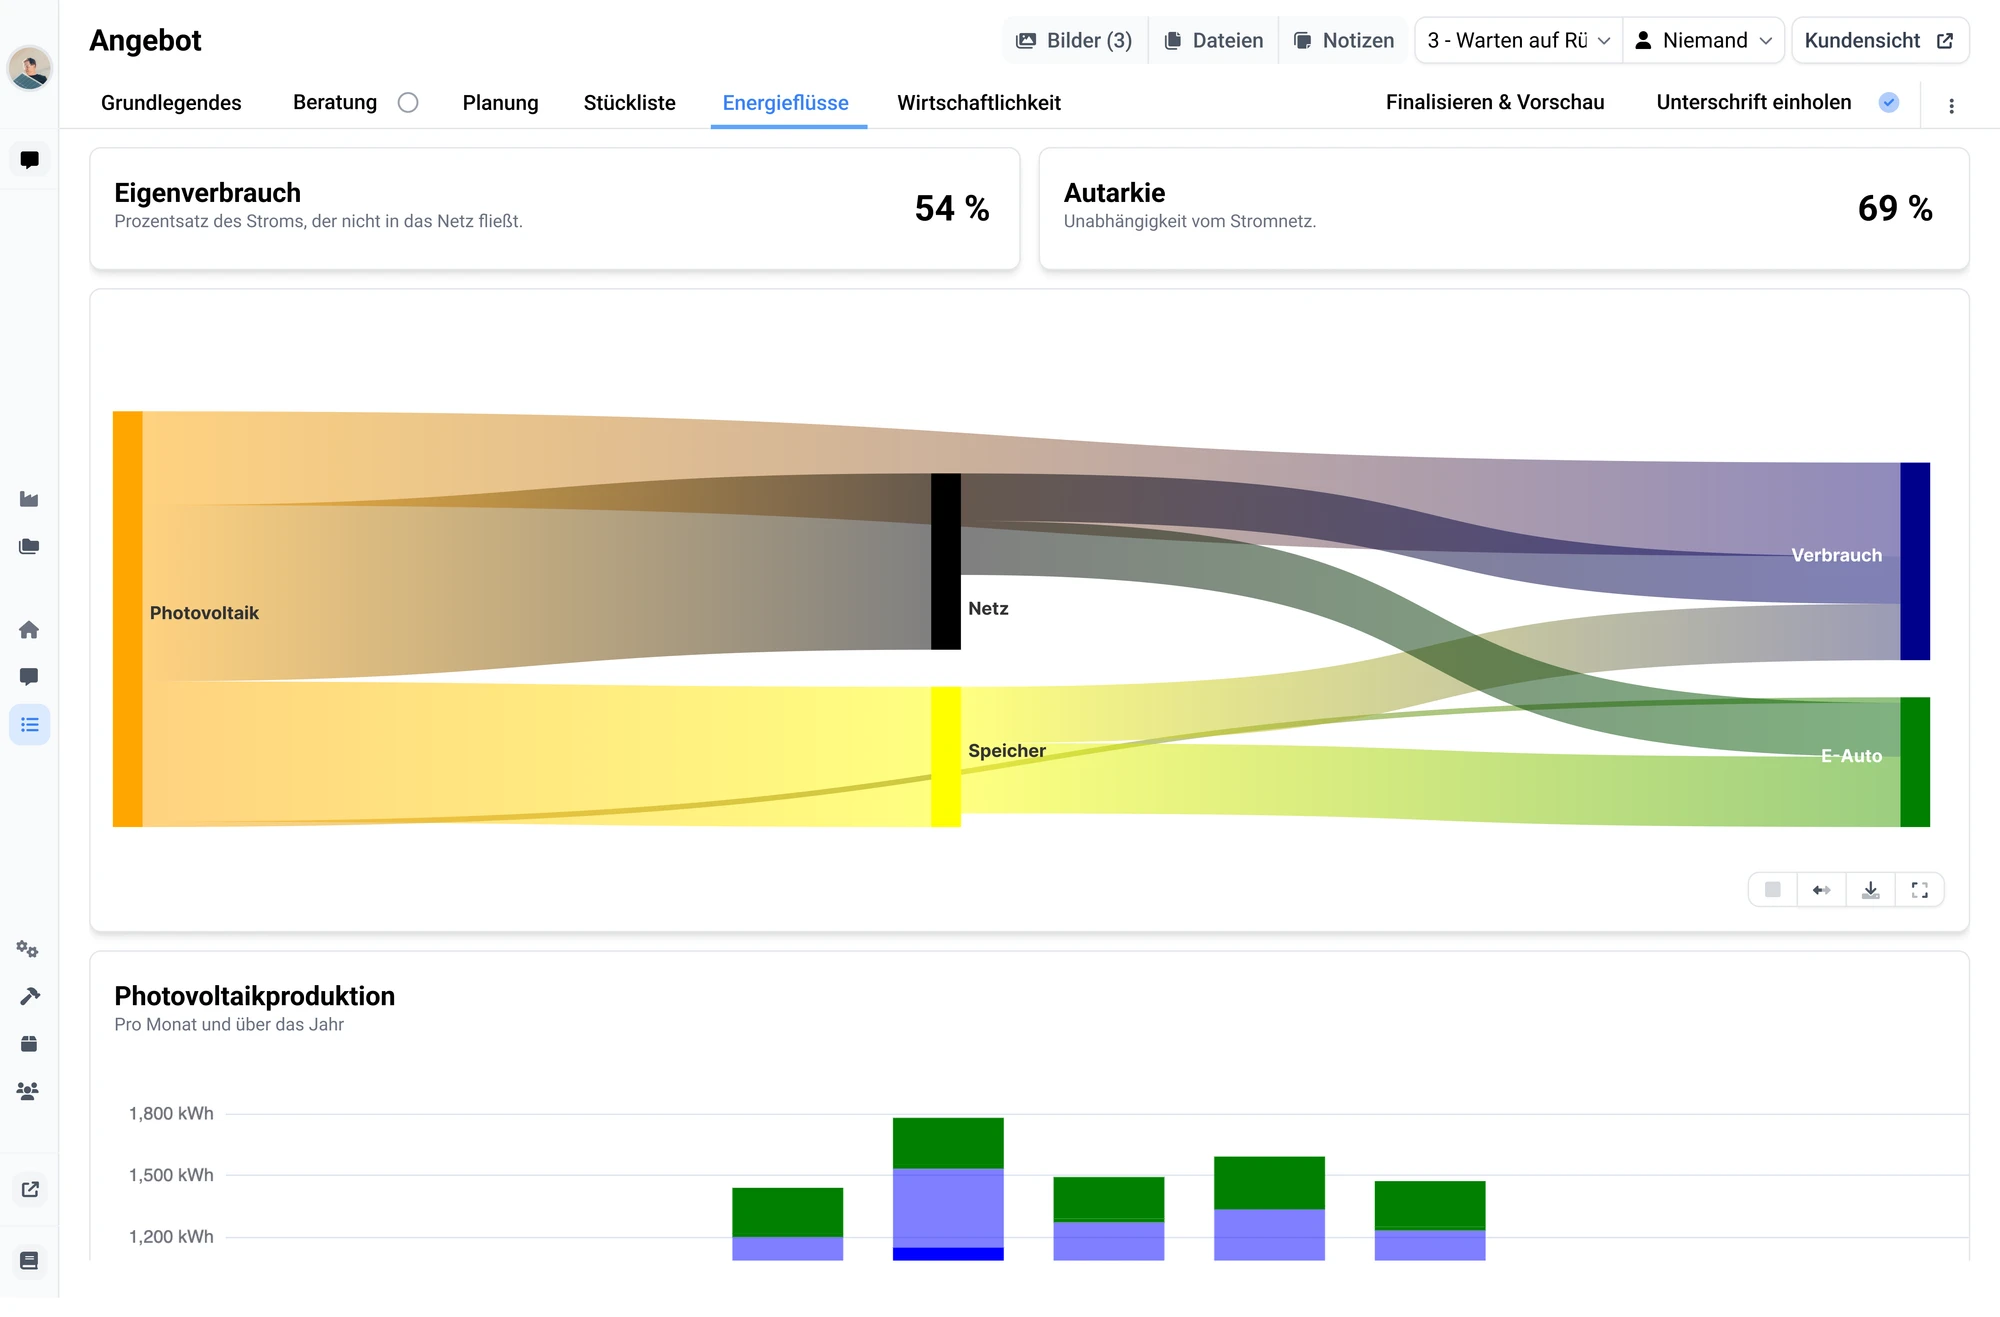Click the download chart icon
The image size is (2000, 1317).
tap(1870, 889)
